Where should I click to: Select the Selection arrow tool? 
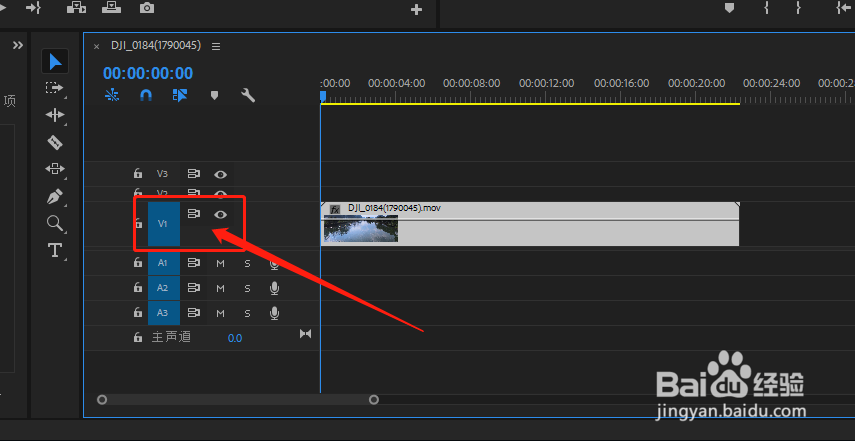point(55,62)
